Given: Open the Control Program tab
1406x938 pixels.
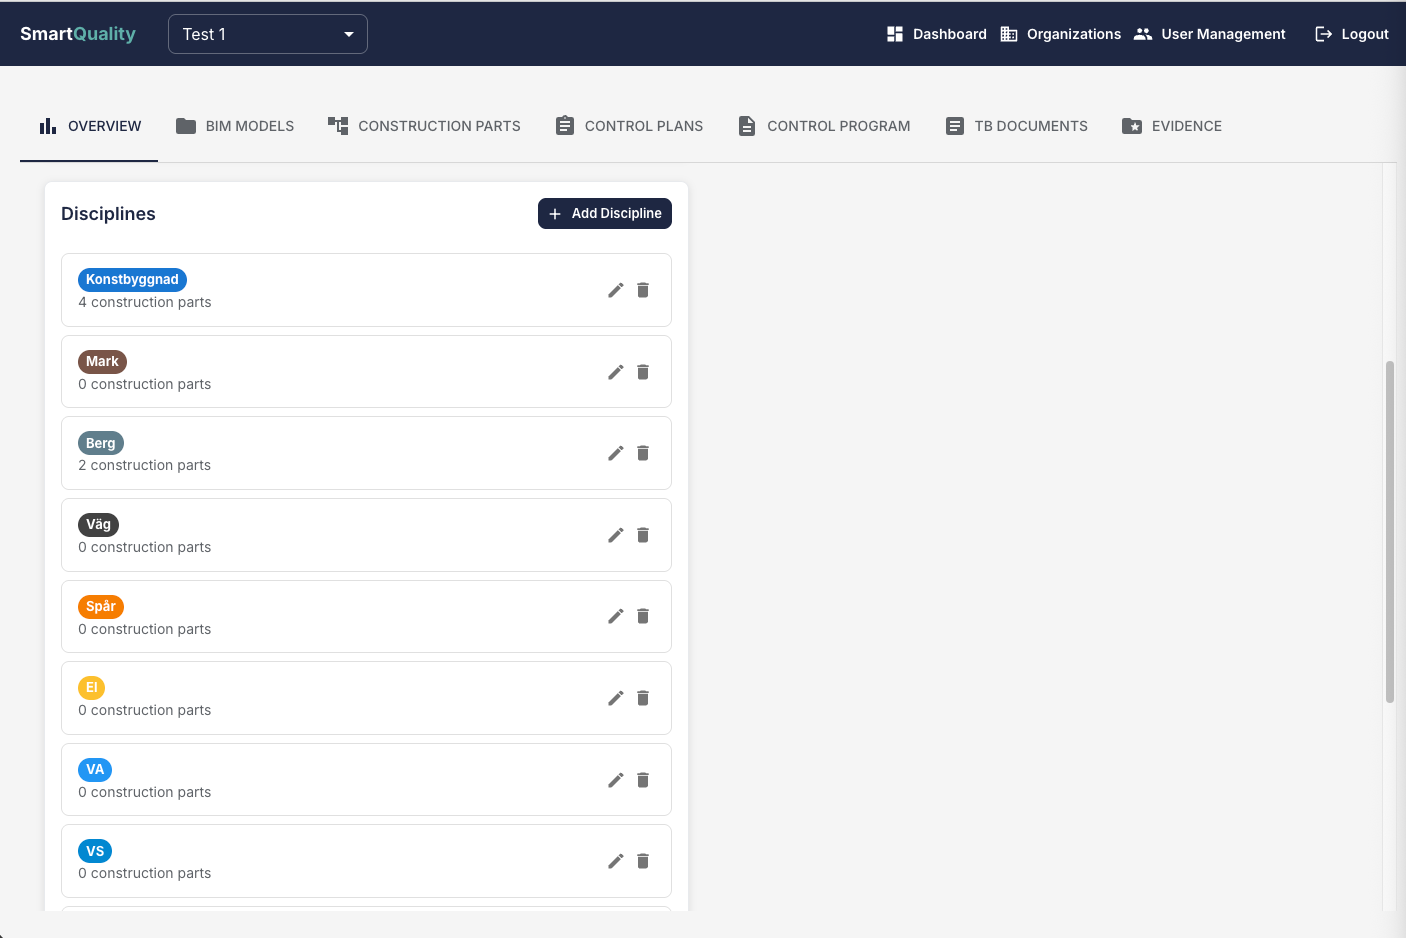Looking at the screenshot, I should 824,126.
